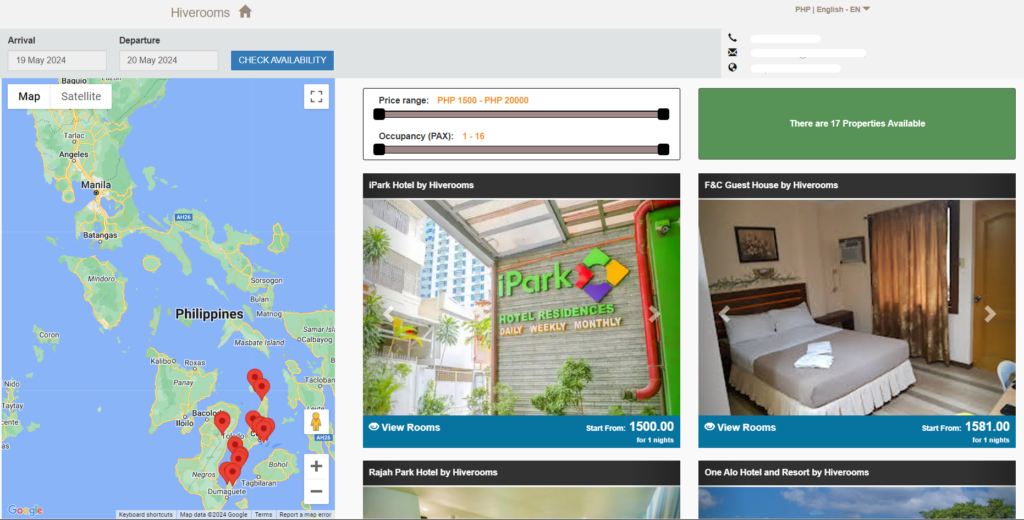Show previous photo of F&C Guest House
This screenshot has height=520, width=1024.
pos(724,314)
